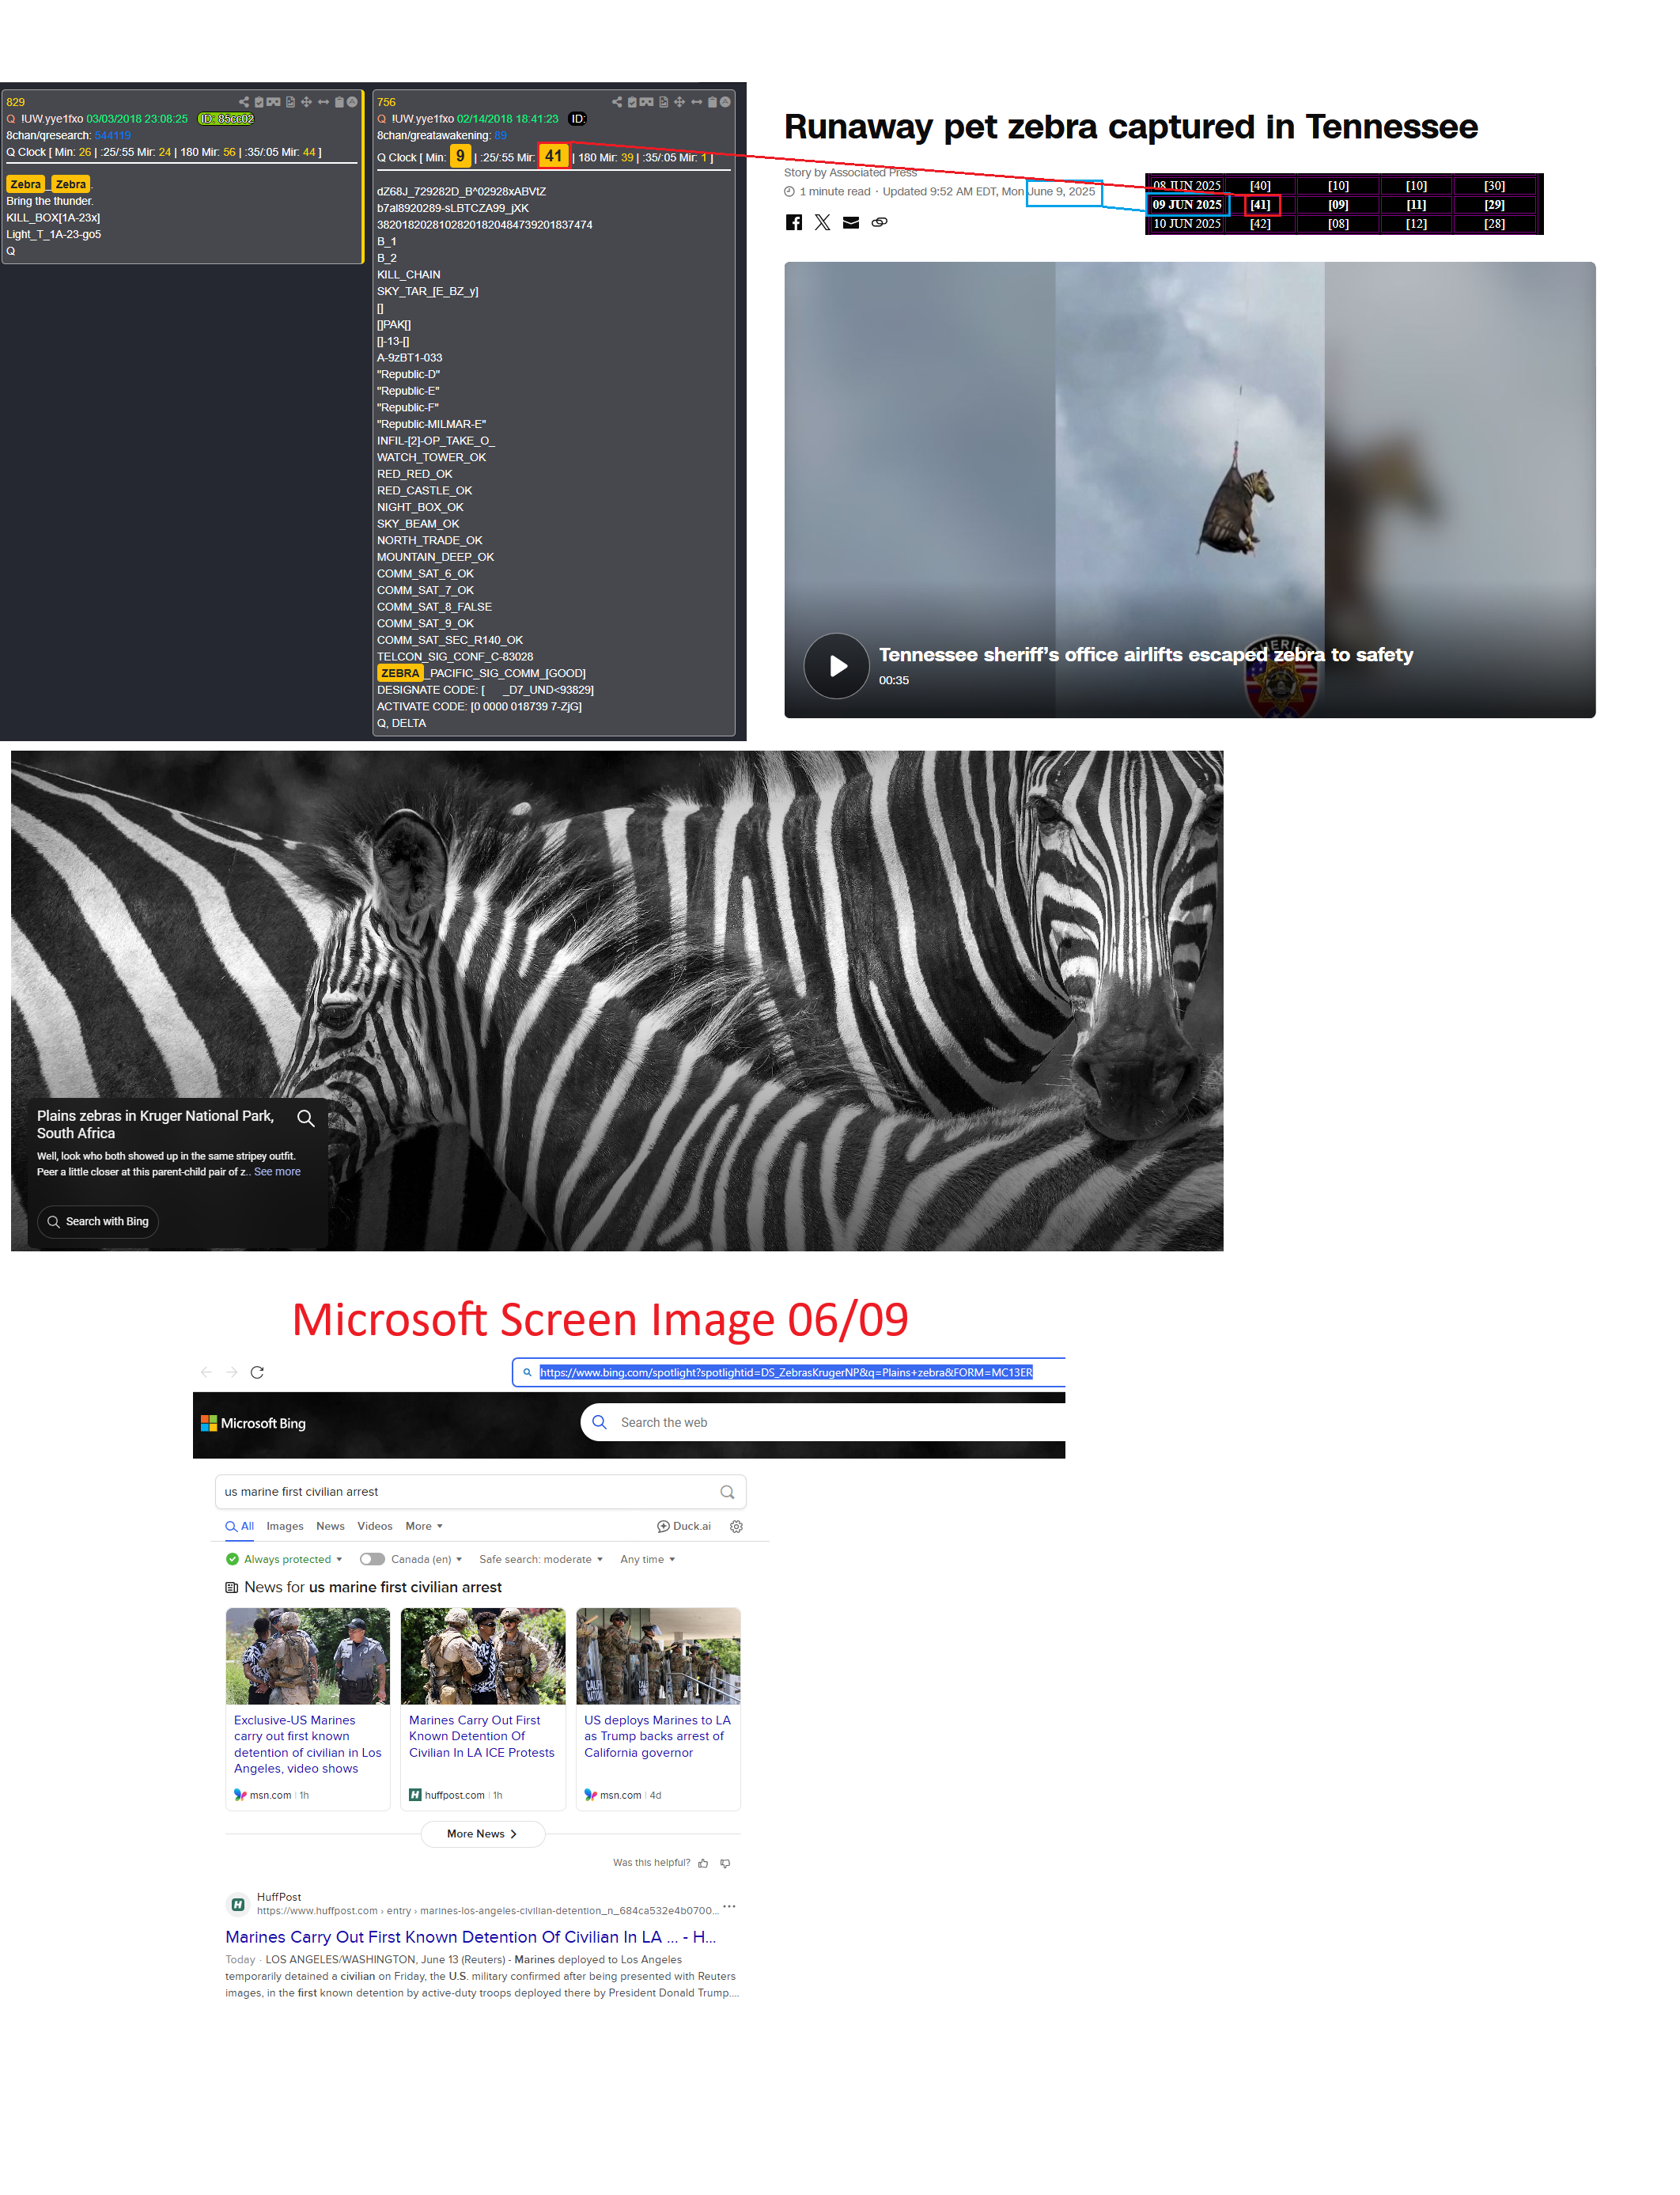Click clipboard-check icon on post 829

point(259,102)
